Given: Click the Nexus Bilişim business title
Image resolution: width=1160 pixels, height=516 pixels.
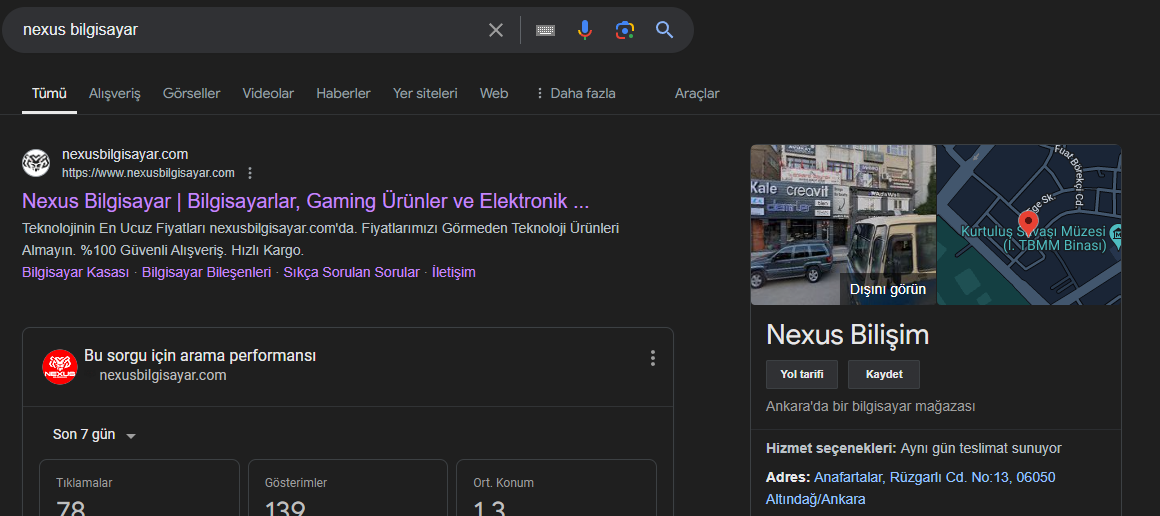Looking at the screenshot, I should pyautogui.click(x=847, y=335).
